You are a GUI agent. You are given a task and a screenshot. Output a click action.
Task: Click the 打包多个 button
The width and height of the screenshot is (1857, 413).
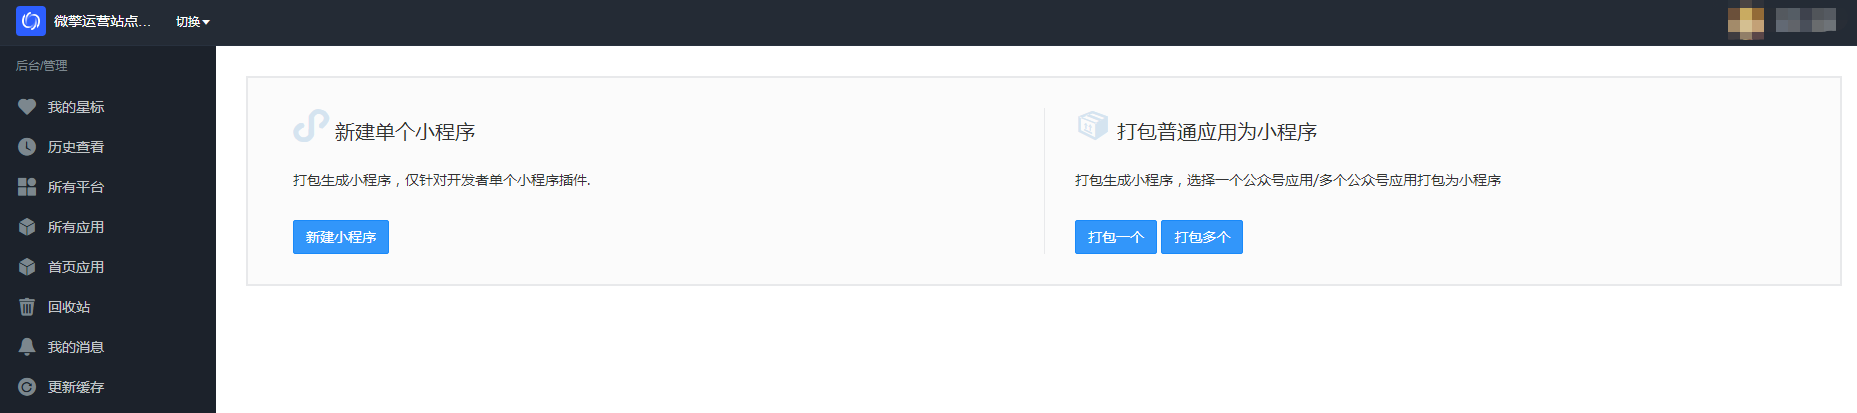click(x=1202, y=237)
